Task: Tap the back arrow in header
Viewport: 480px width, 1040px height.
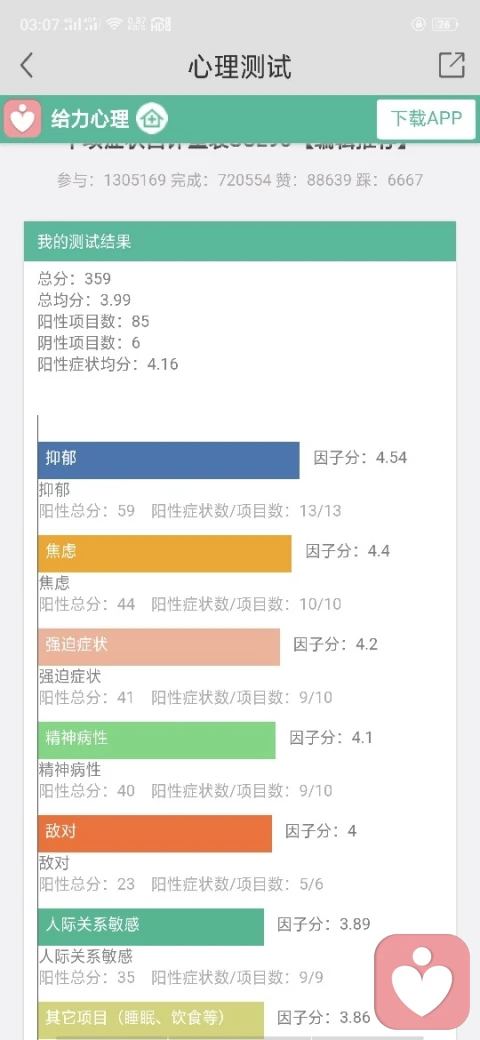Action: tap(27, 66)
